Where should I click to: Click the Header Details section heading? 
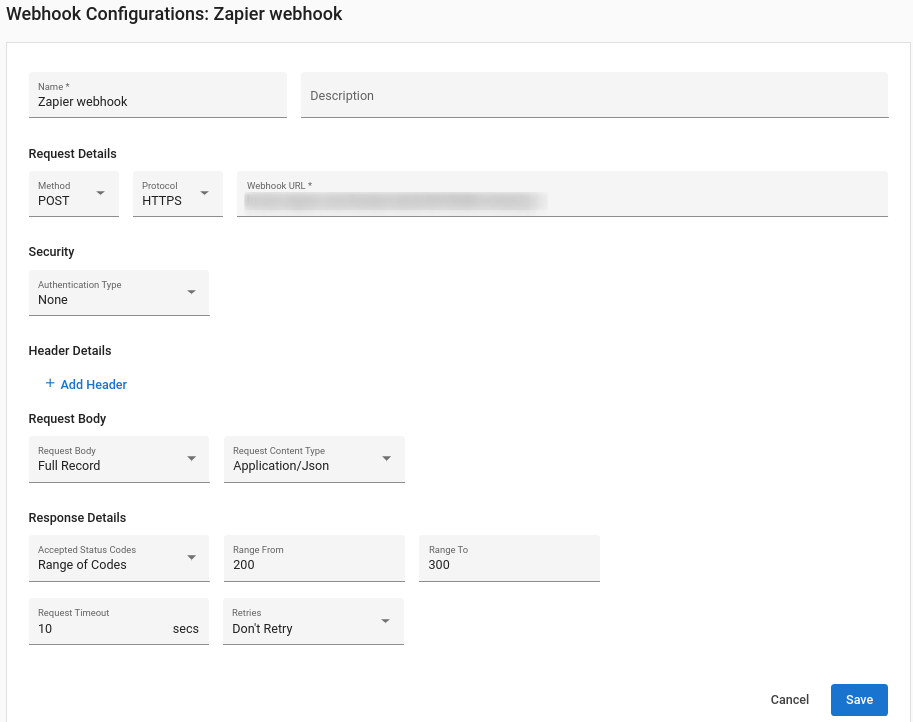click(x=70, y=351)
